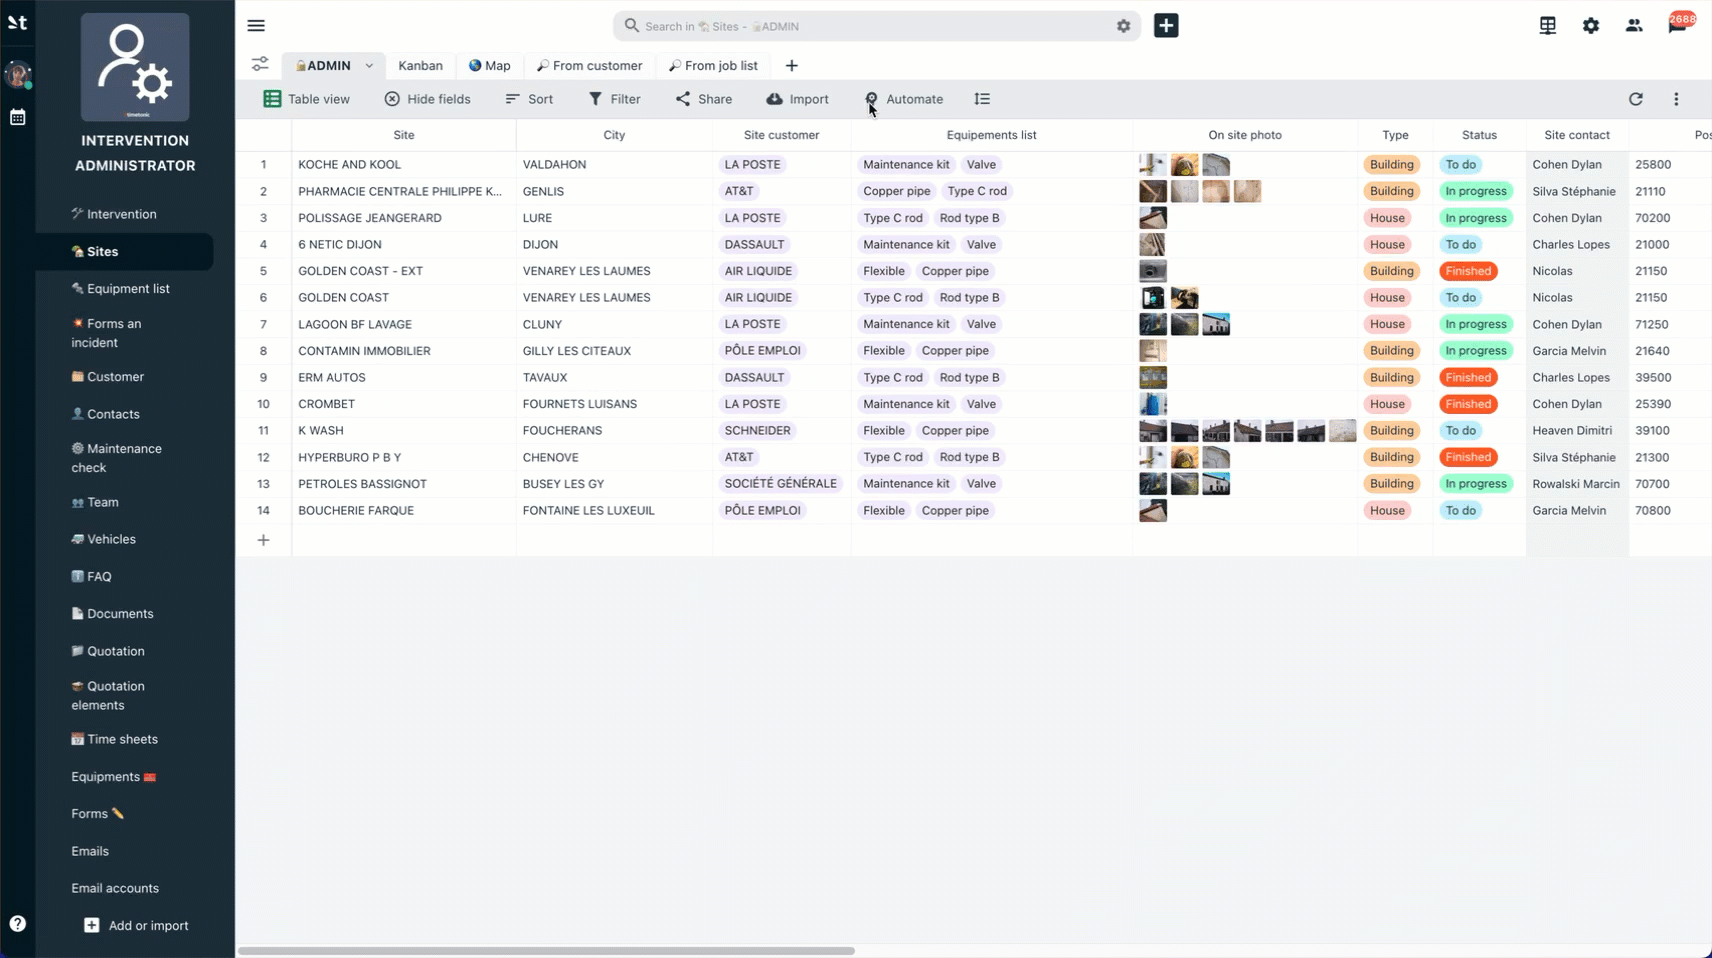
Task: Open the table grid icon top right
Action: point(1547,26)
